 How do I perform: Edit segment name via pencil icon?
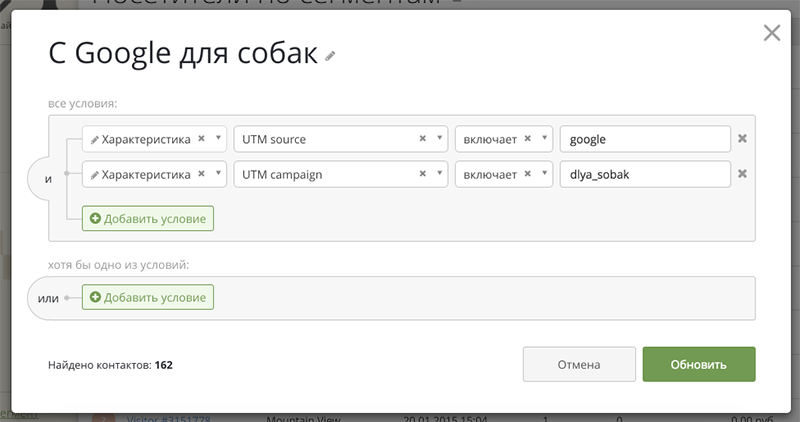tap(330, 56)
